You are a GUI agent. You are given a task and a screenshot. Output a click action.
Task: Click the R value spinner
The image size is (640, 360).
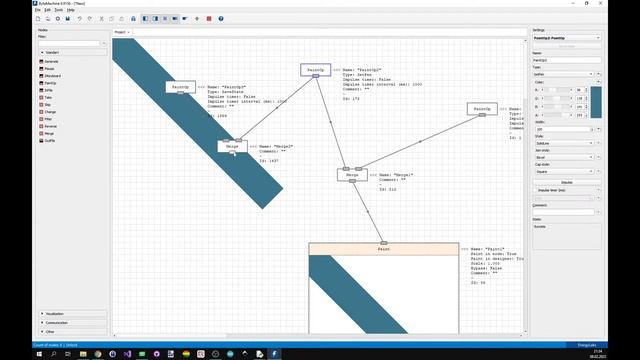581,90
